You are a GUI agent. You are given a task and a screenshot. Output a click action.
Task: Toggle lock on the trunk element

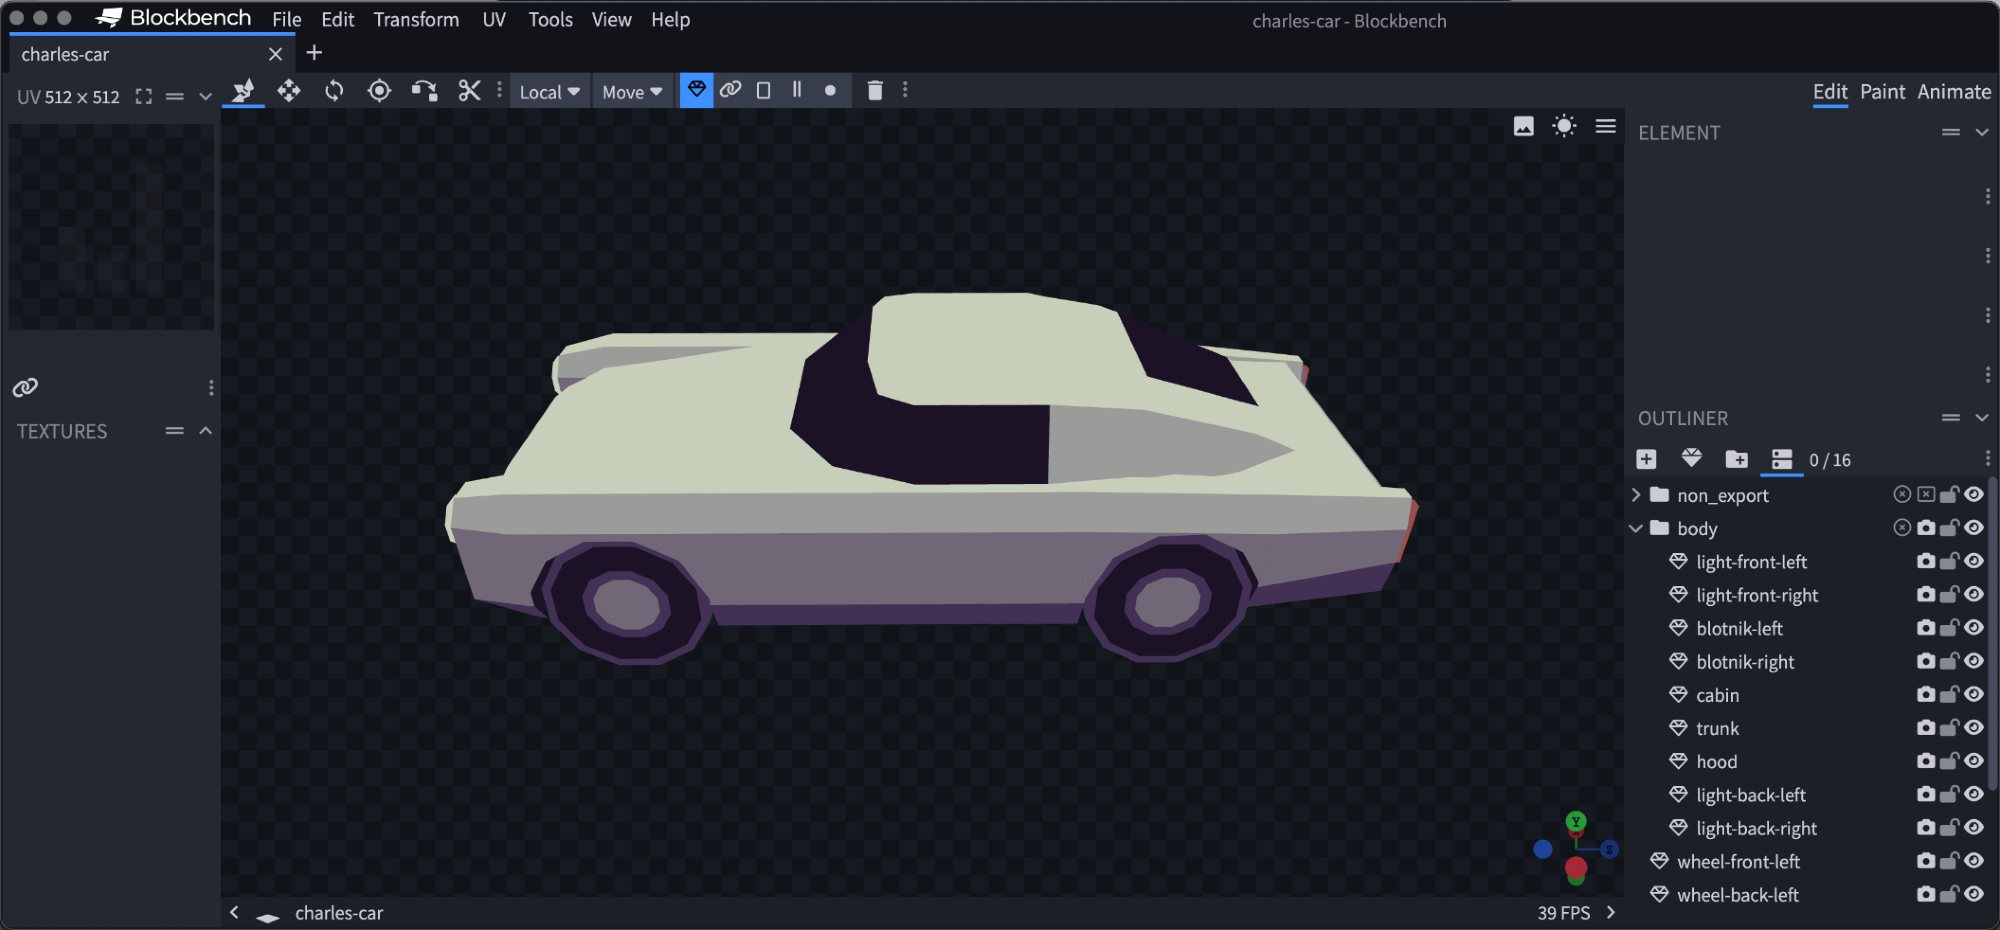click(x=1949, y=728)
